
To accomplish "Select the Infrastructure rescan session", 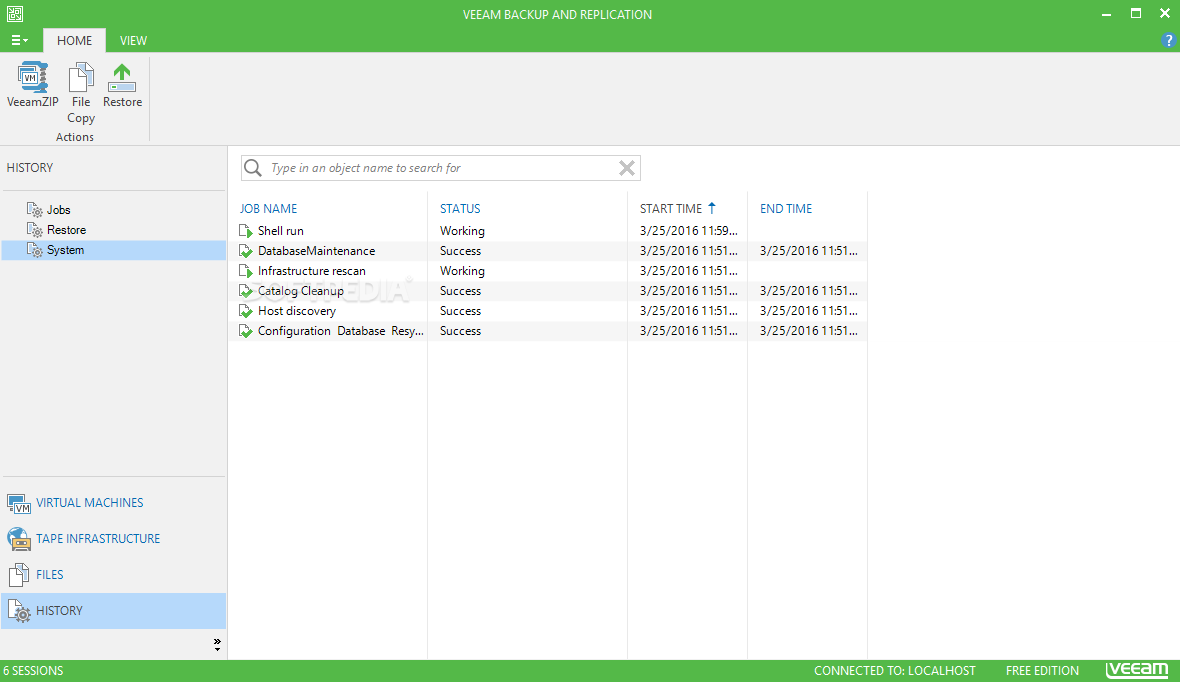I will pyautogui.click(x=548, y=271).
